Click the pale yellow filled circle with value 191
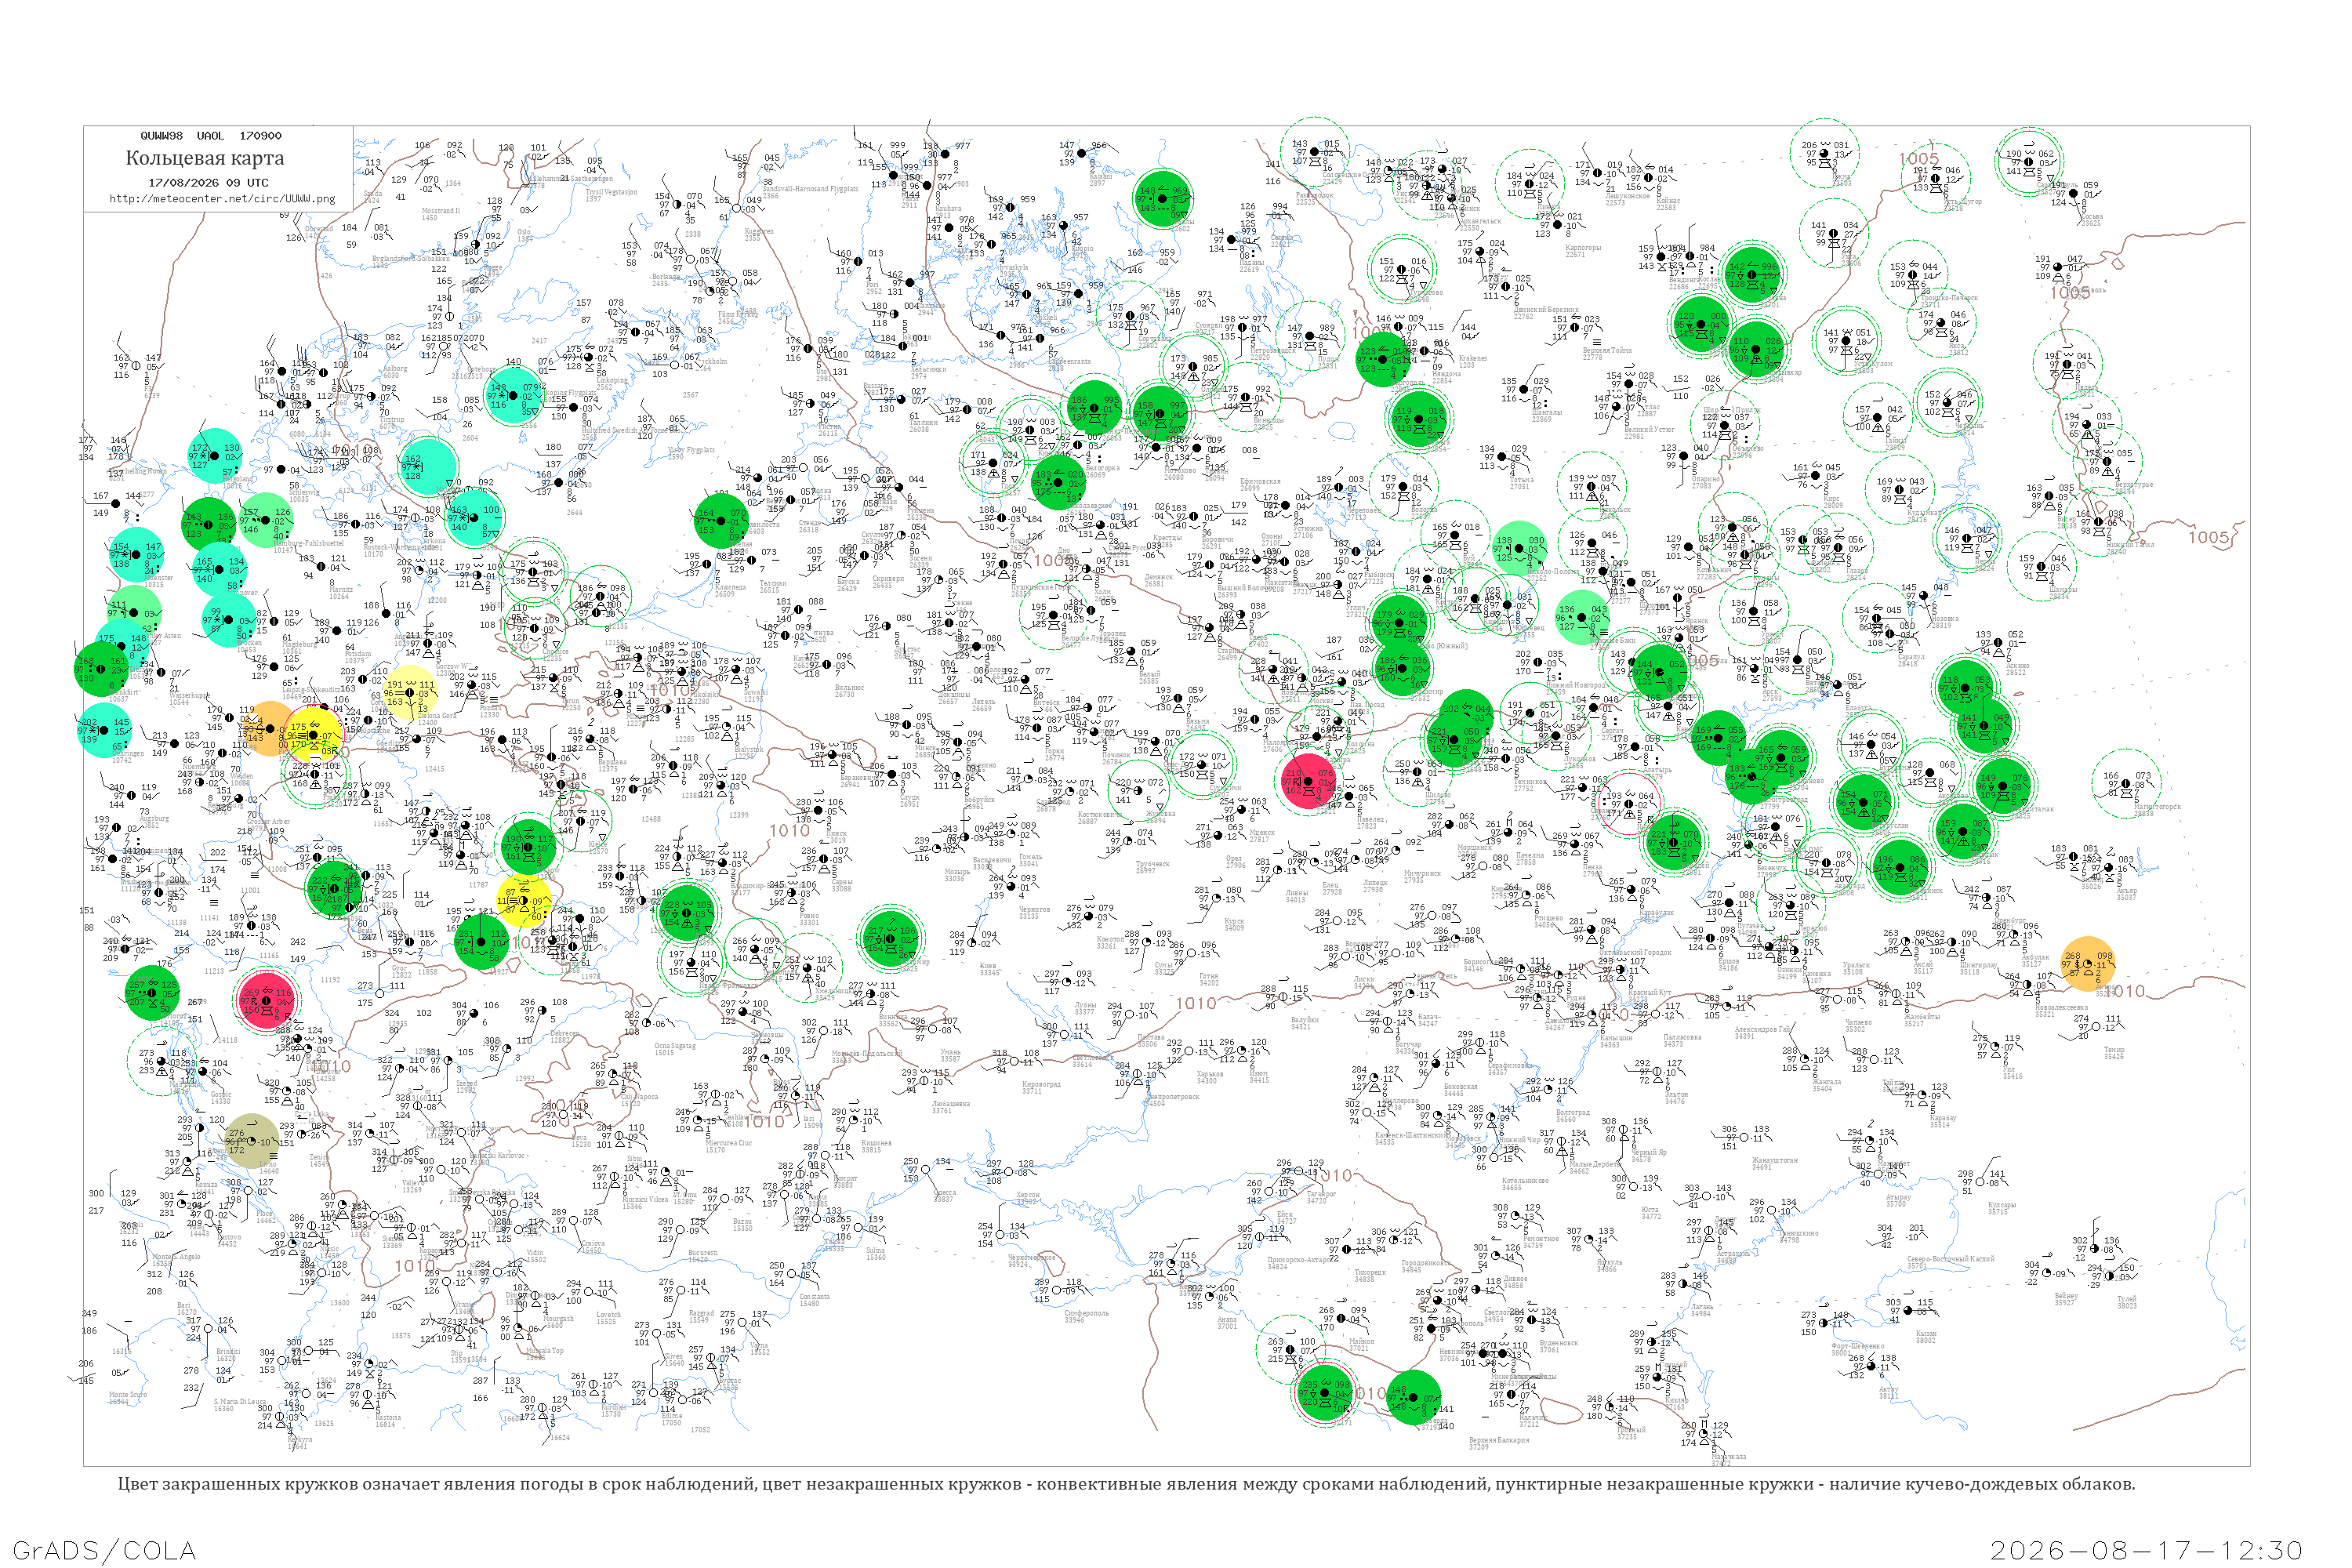 tap(410, 693)
